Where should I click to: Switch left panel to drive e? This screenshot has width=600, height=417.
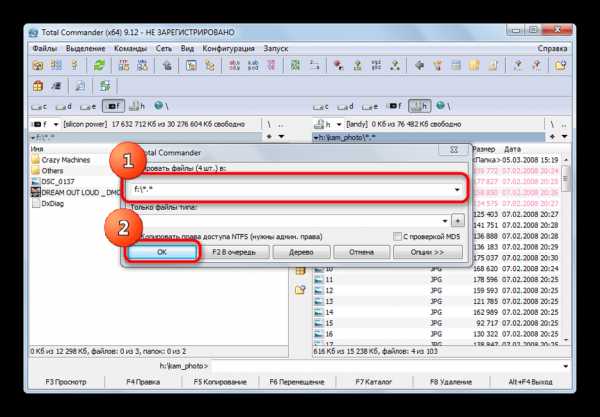(88, 107)
